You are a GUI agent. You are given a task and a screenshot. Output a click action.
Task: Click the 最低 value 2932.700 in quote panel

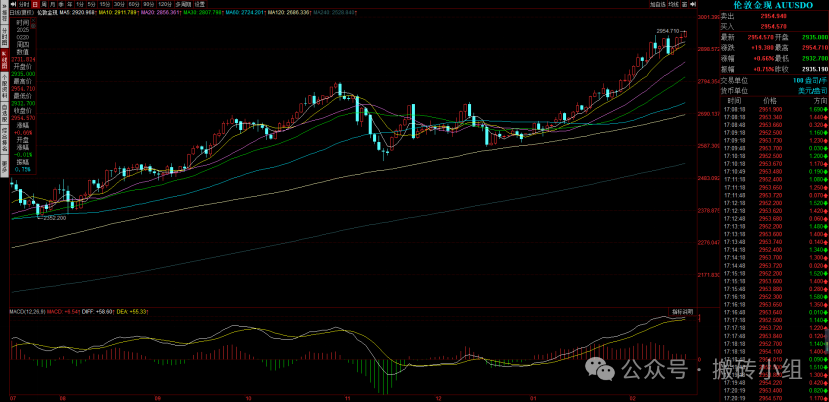814,59
